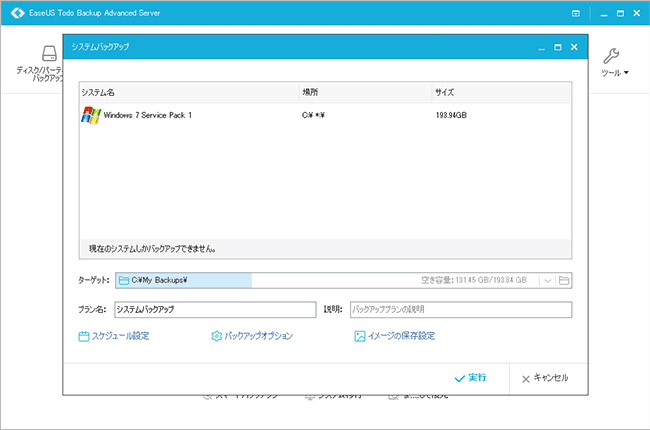
Task: Minimize the システムバックアップ dialog
Action: click(x=541, y=48)
